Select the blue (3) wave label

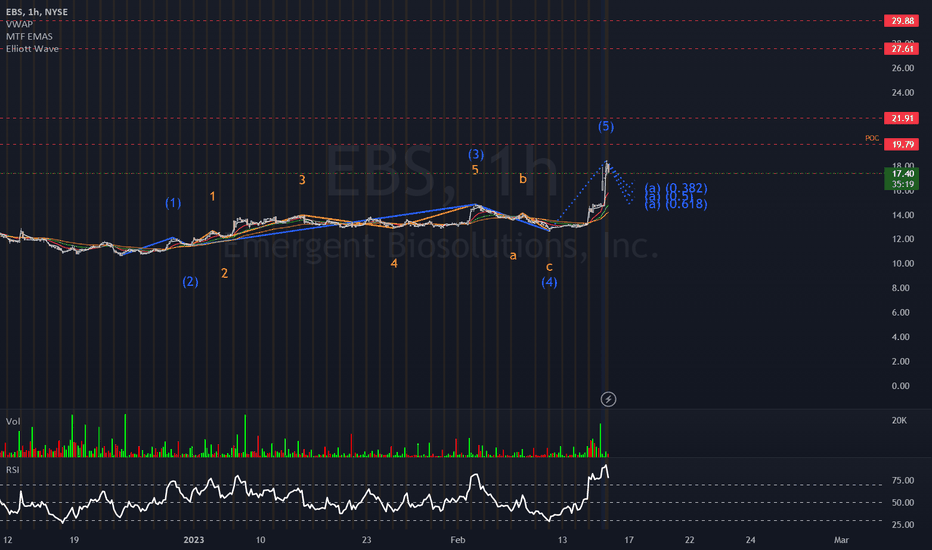click(476, 155)
